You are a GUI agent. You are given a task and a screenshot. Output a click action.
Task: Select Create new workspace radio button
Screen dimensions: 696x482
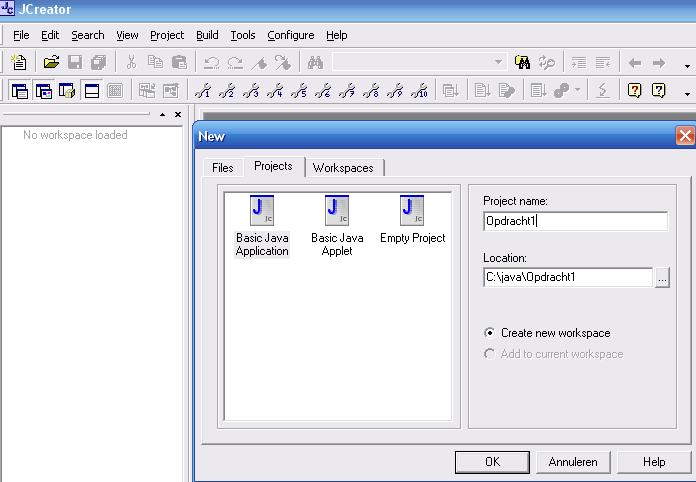coord(547,333)
